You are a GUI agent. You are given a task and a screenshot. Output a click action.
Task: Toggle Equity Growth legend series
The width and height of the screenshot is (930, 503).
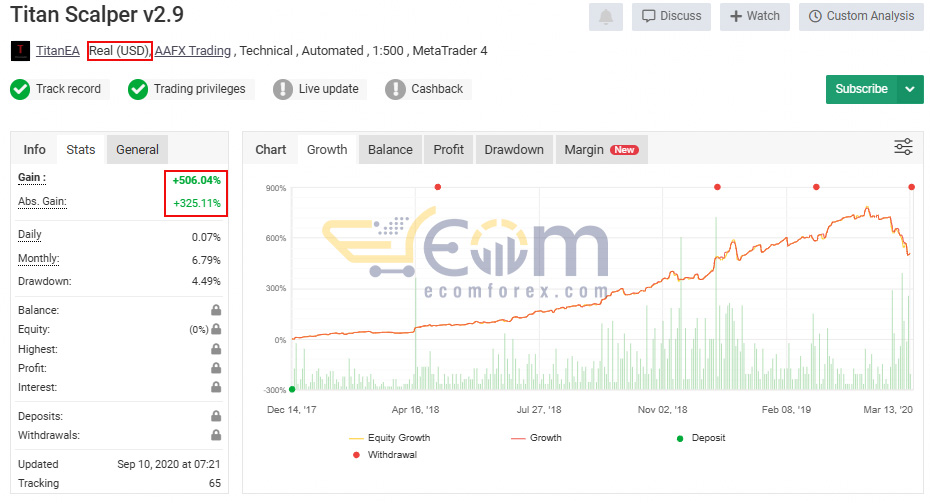pyautogui.click(x=390, y=438)
